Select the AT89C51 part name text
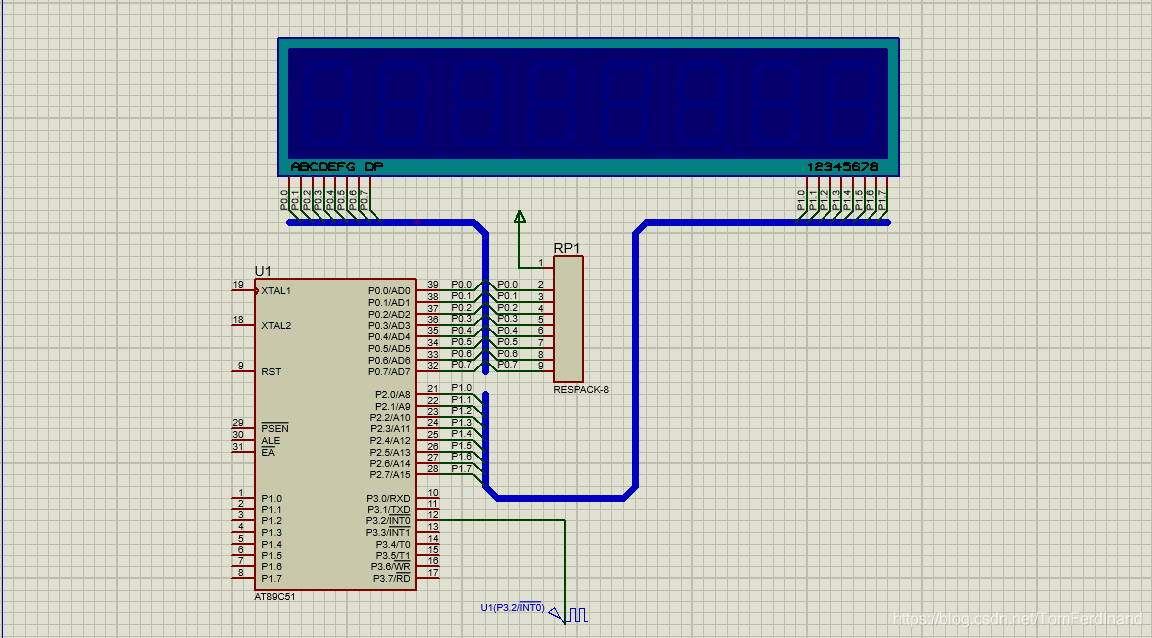The image size is (1152, 638). (x=275, y=597)
